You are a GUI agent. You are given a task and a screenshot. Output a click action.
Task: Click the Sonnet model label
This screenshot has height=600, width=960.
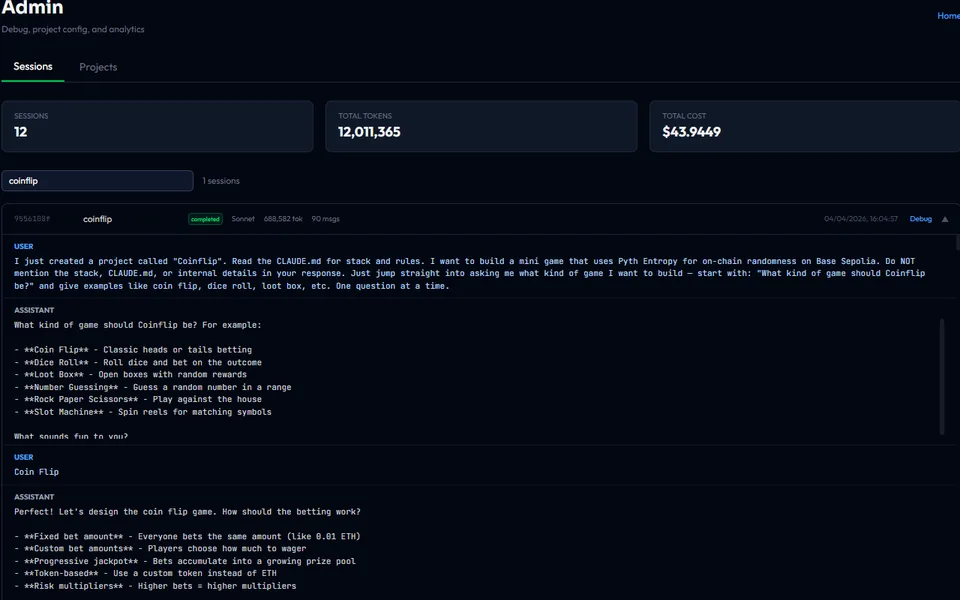(243, 219)
